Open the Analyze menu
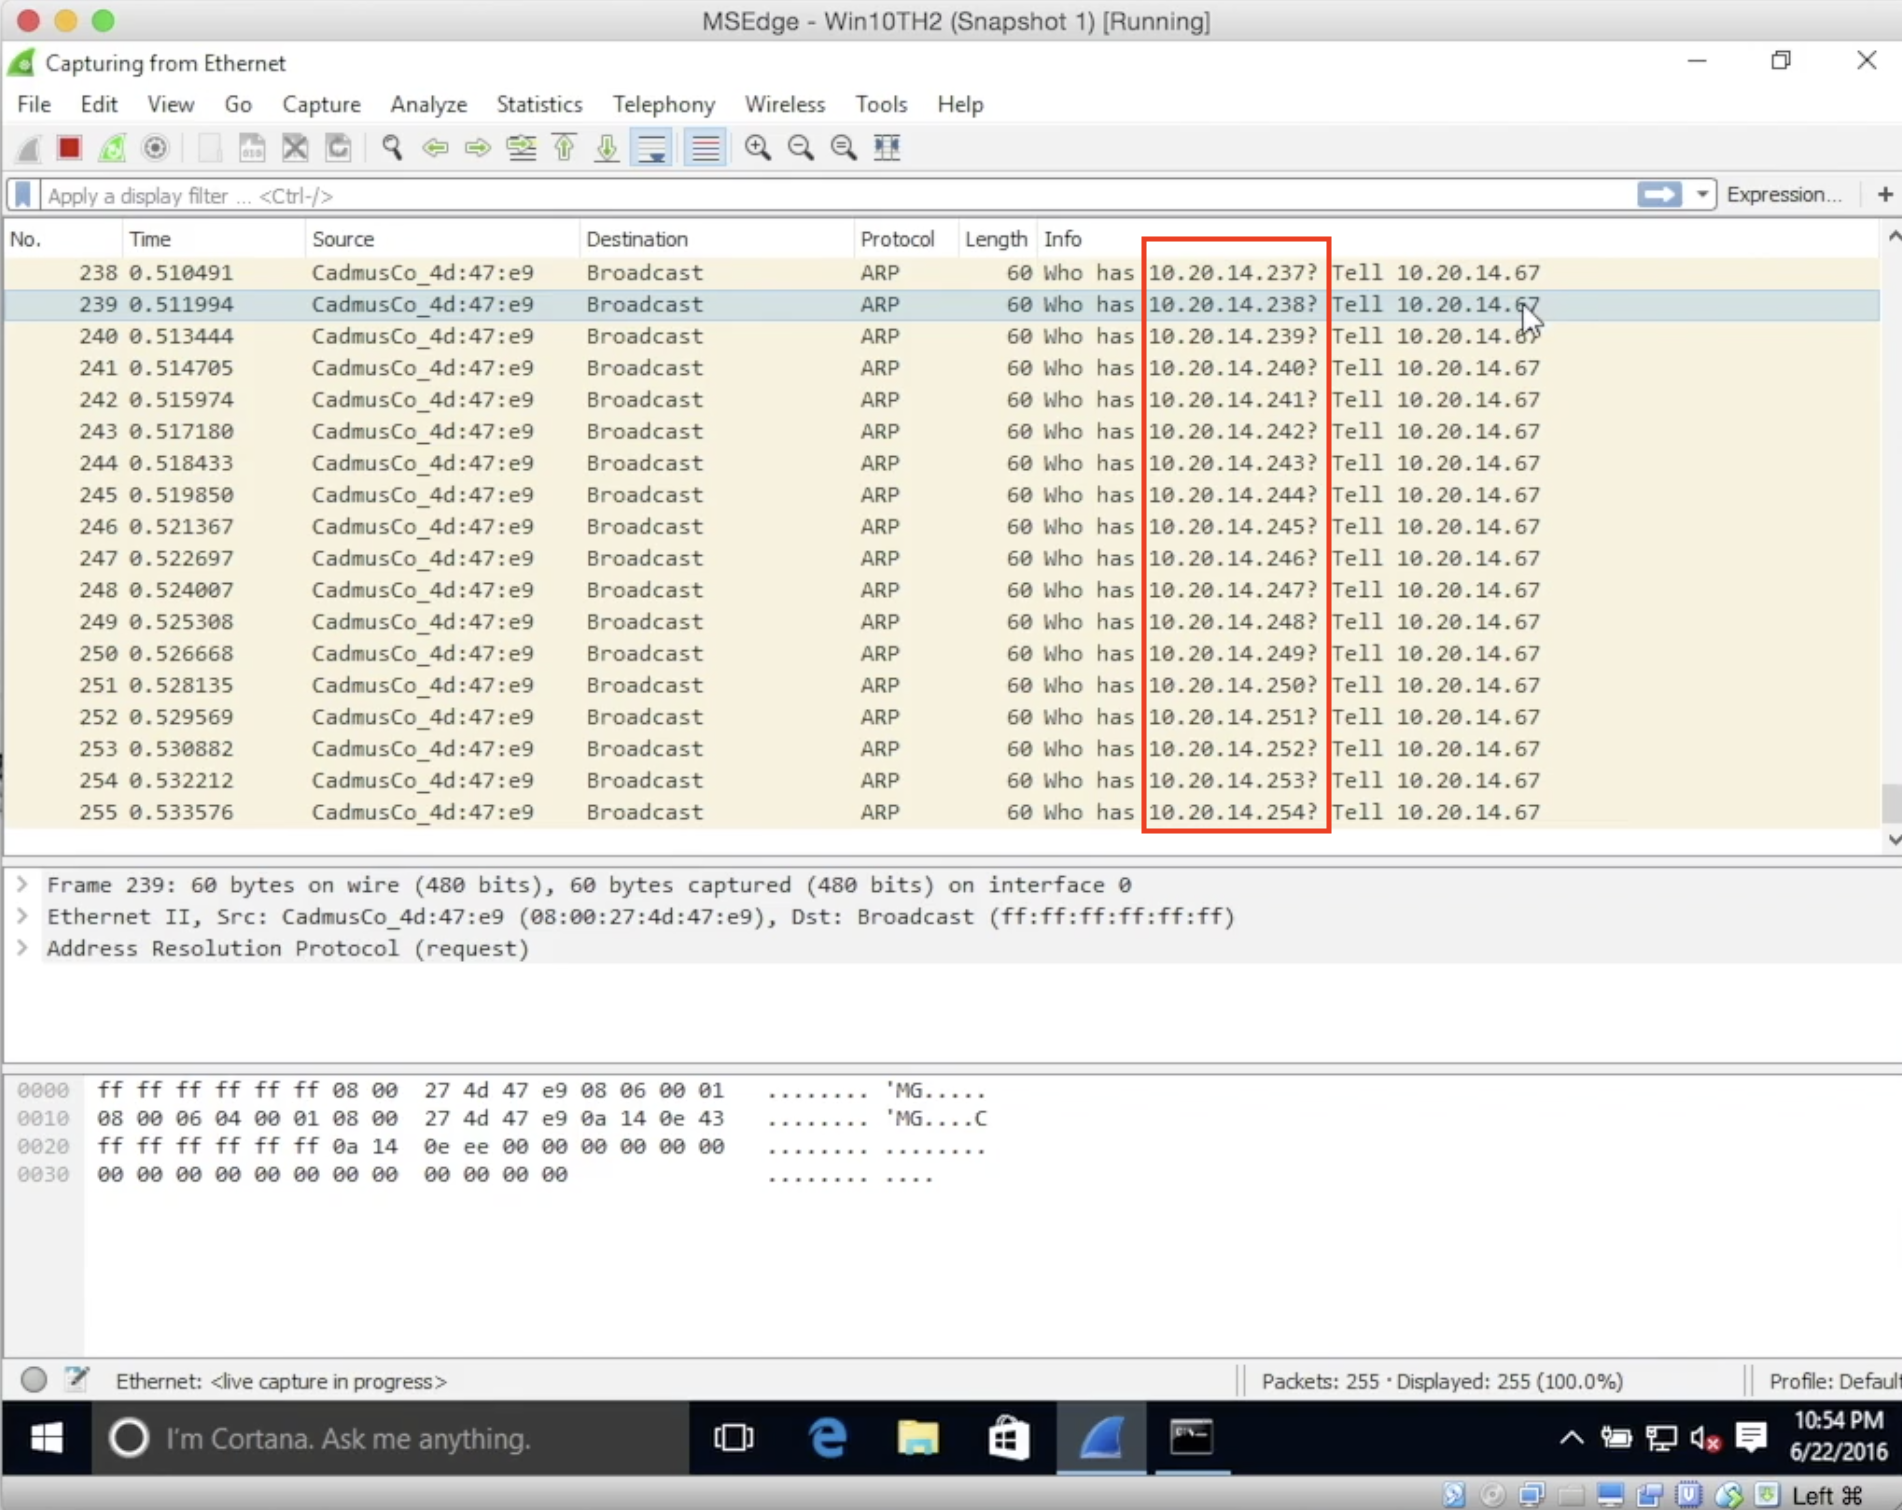Screen dimensions: 1902x1510 click(x=428, y=104)
